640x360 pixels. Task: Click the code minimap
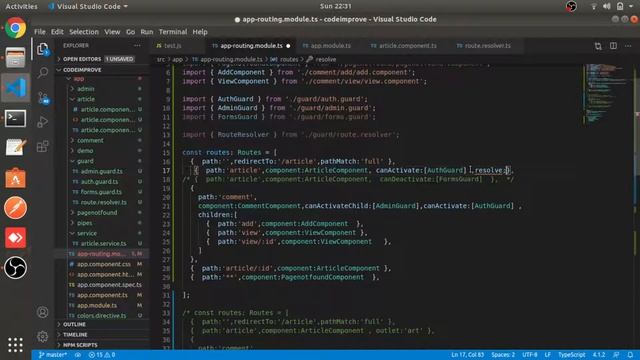click(607, 94)
